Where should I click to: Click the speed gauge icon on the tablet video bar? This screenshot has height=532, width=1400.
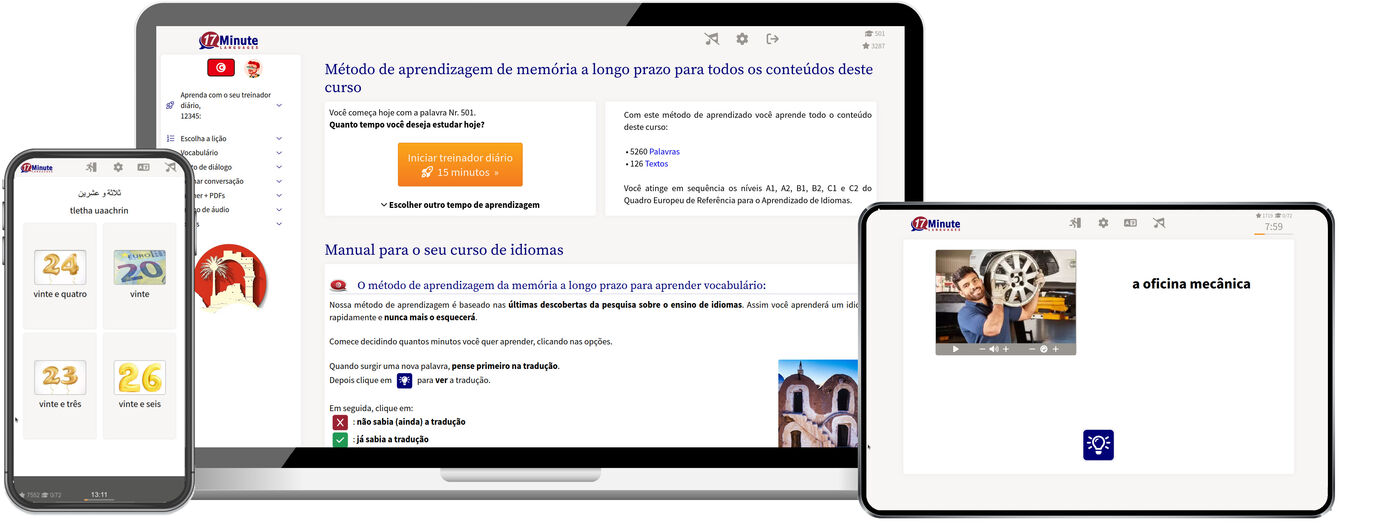coord(1044,349)
